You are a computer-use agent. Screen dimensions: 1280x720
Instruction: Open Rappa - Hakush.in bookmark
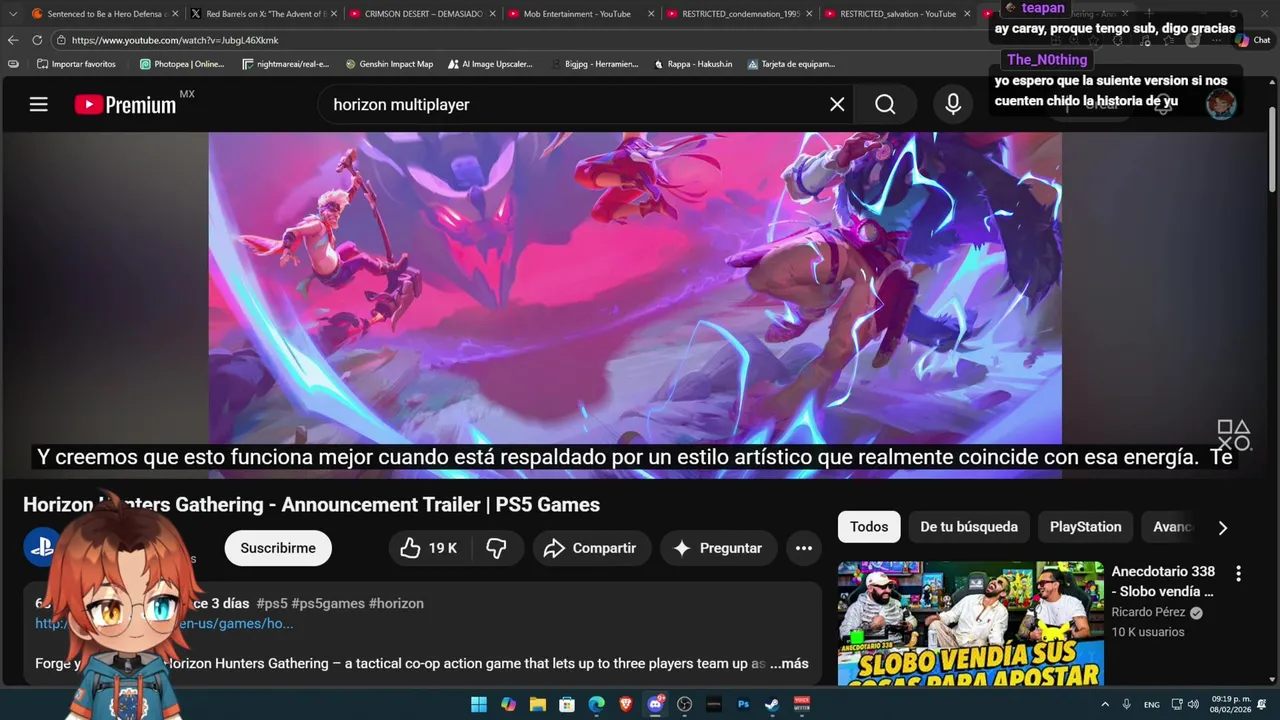click(x=693, y=64)
